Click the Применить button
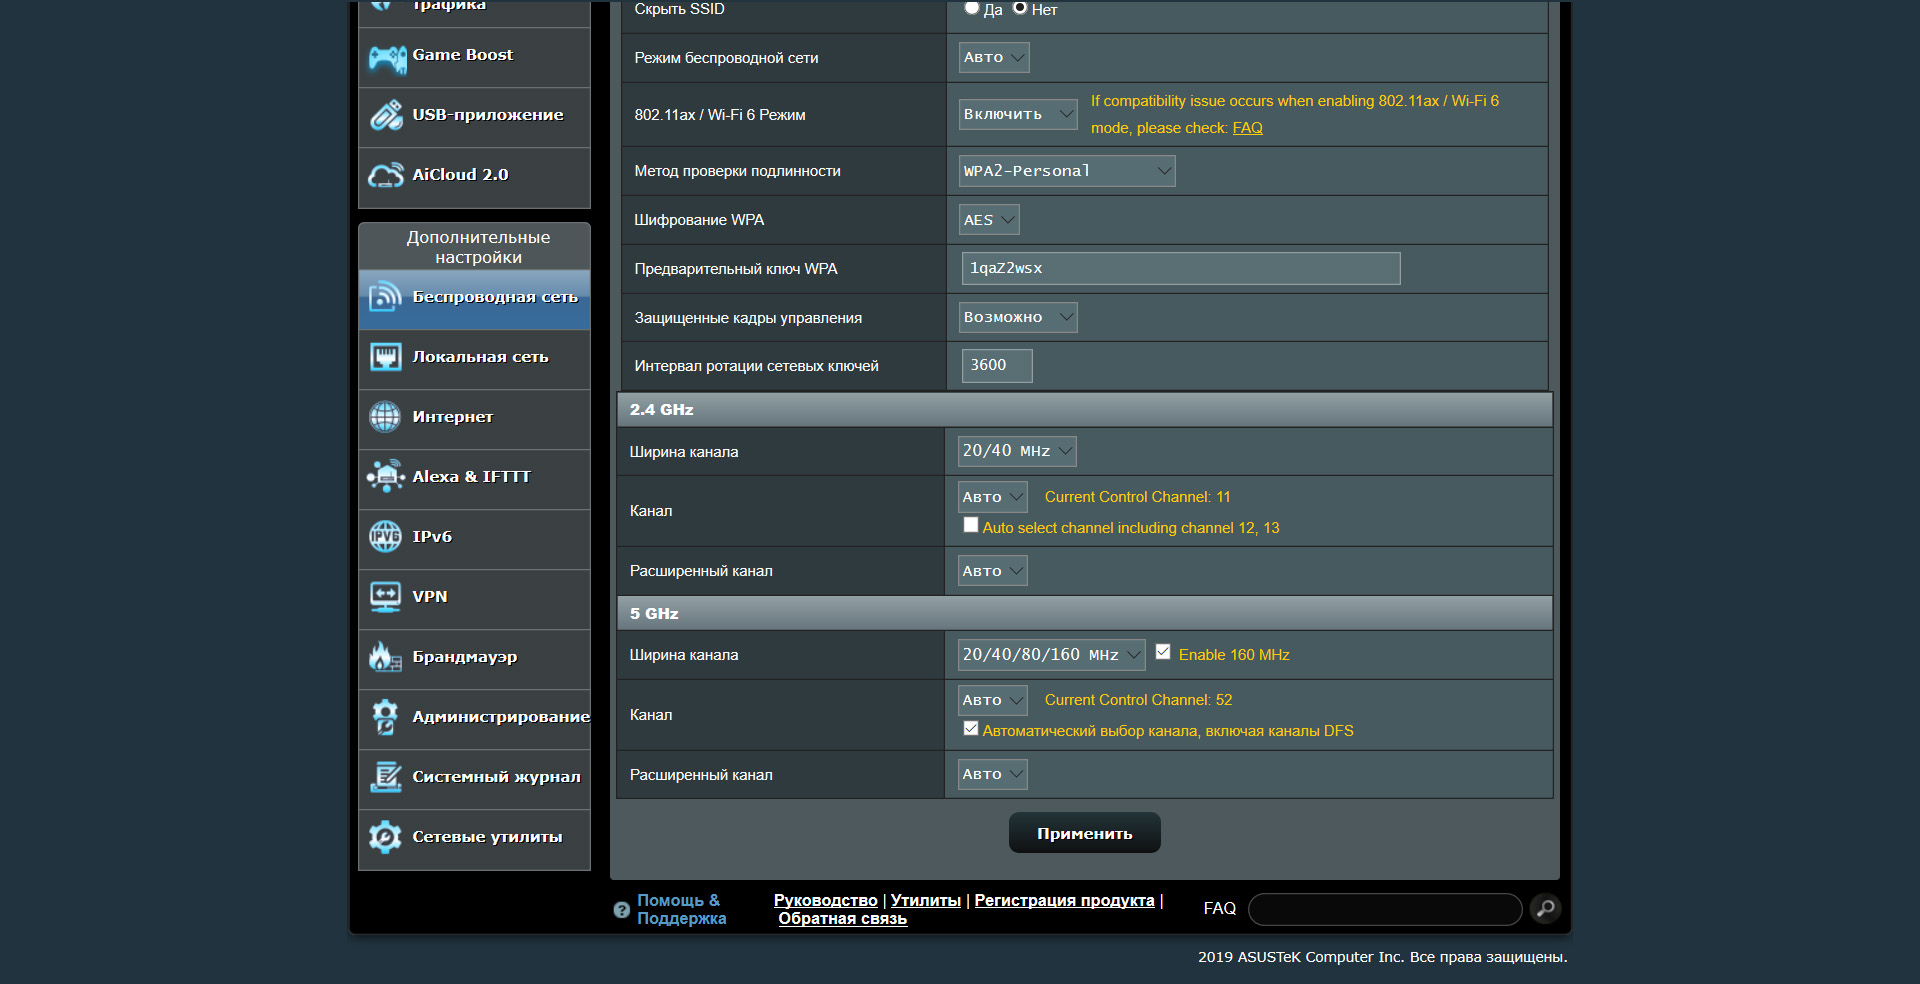 coord(1084,833)
